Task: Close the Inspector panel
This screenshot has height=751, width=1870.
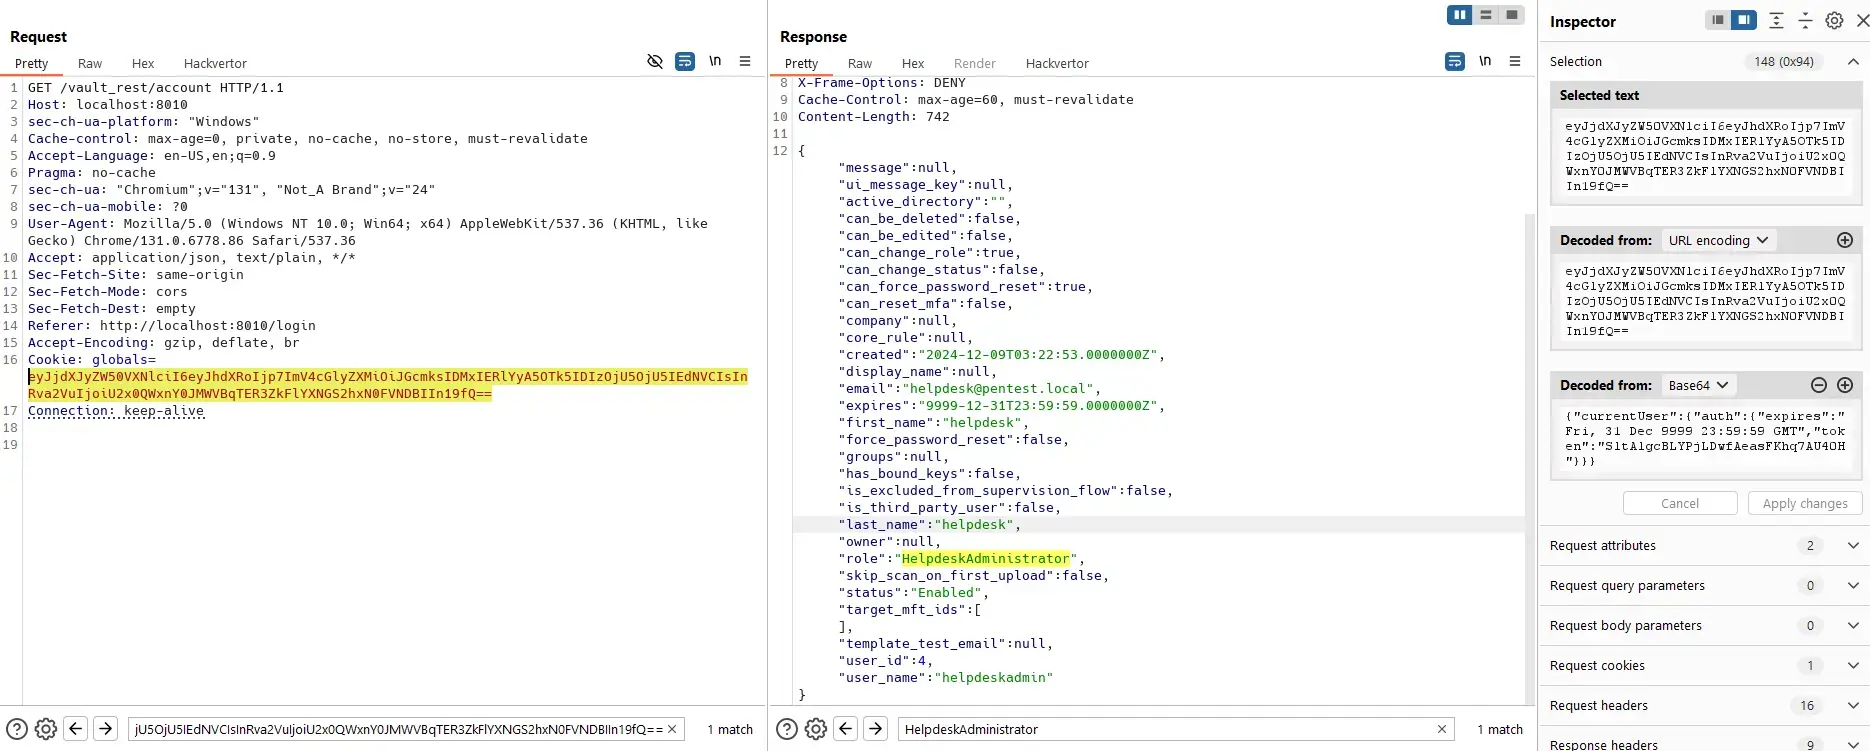Action: pos(1861,20)
